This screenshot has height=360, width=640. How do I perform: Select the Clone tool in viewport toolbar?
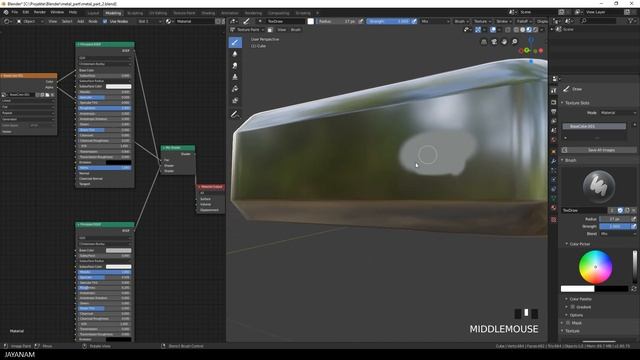click(235, 77)
